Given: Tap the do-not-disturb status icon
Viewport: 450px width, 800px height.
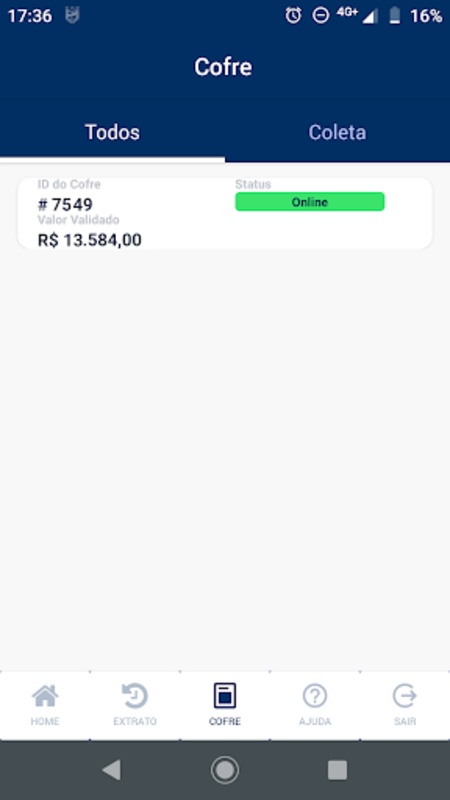Looking at the screenshot, I should click(320, 16).
